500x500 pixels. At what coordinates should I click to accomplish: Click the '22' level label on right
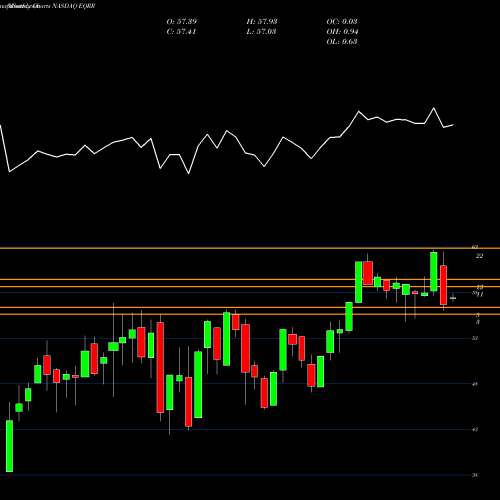pyautogui.click(x=479, y=256)
